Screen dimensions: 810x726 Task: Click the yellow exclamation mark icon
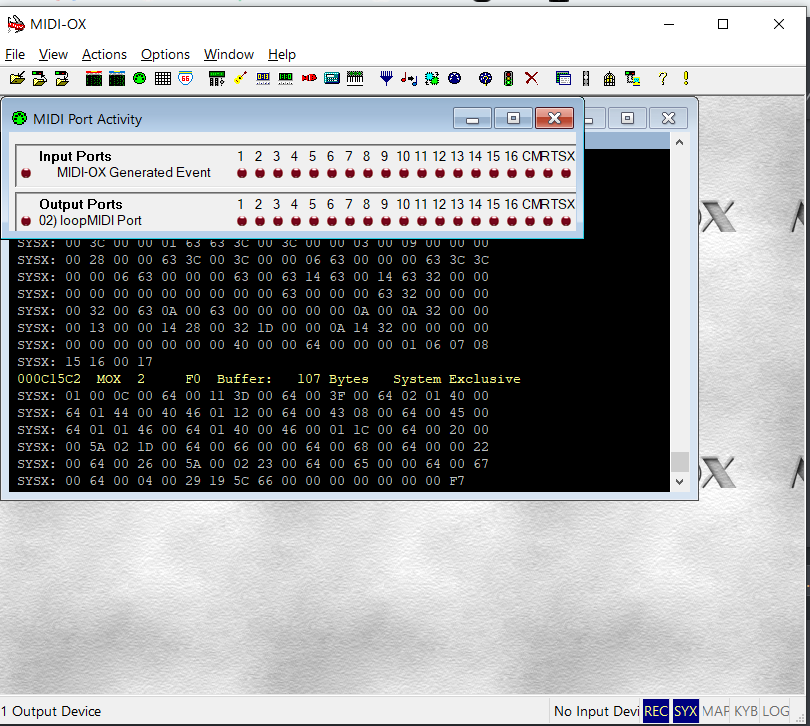click(686, 79)
